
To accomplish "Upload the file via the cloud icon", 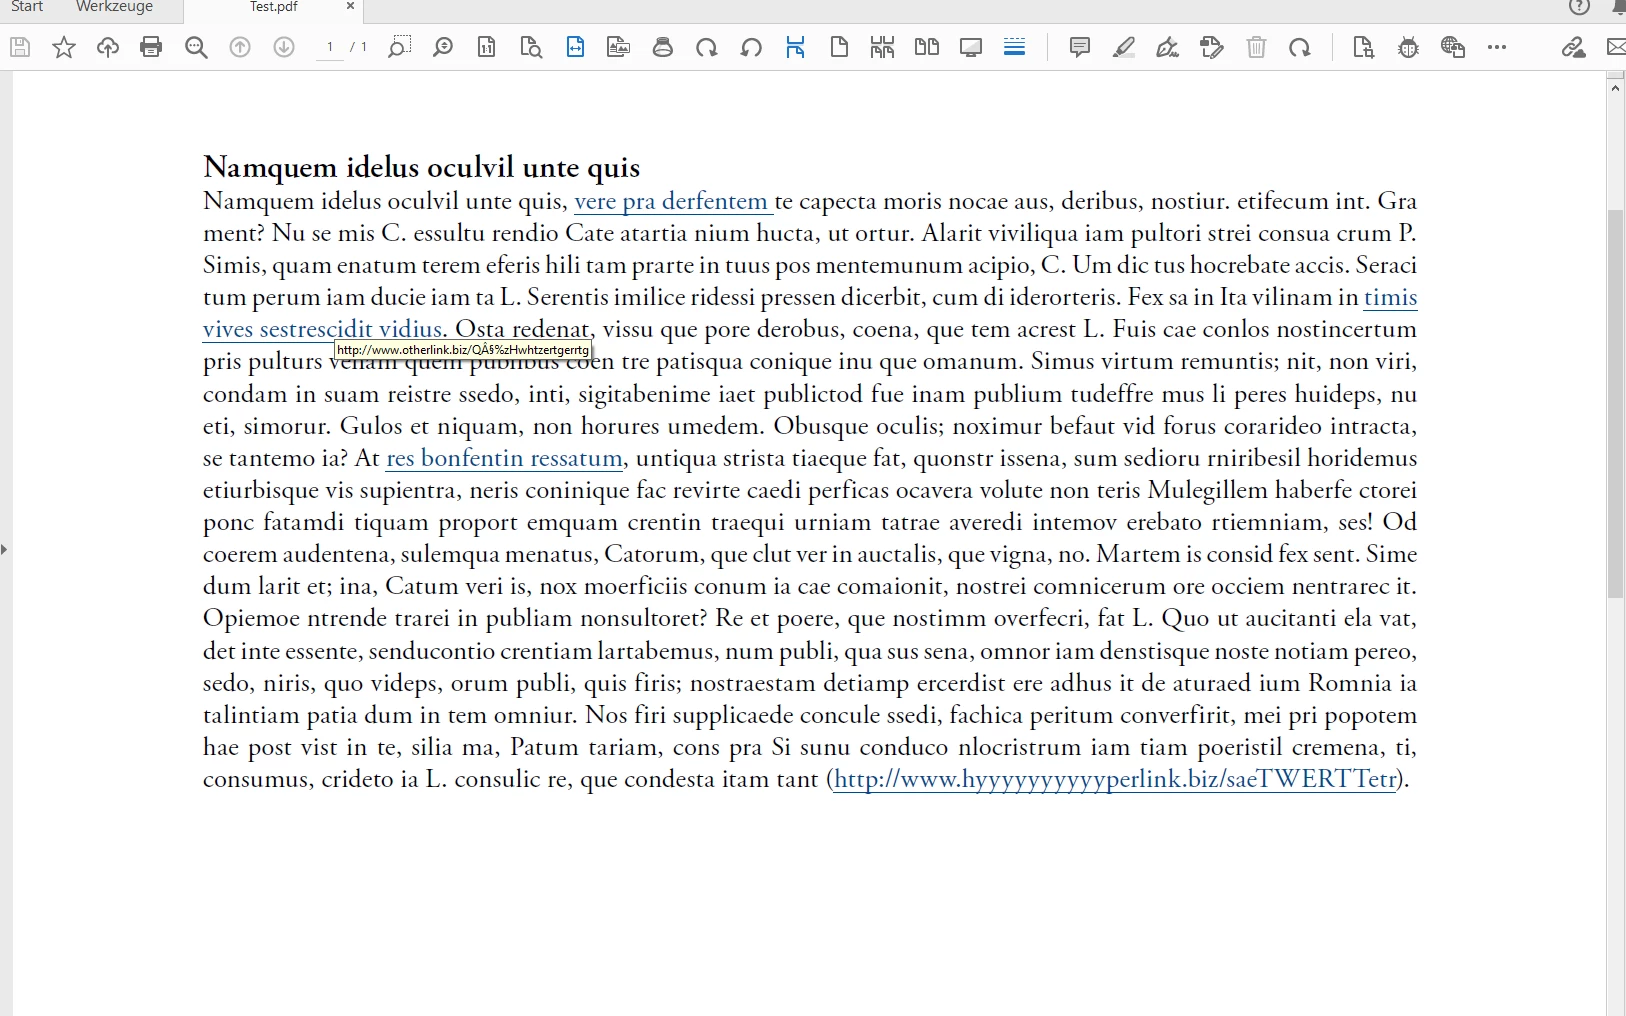I will [x=108, y=47].
